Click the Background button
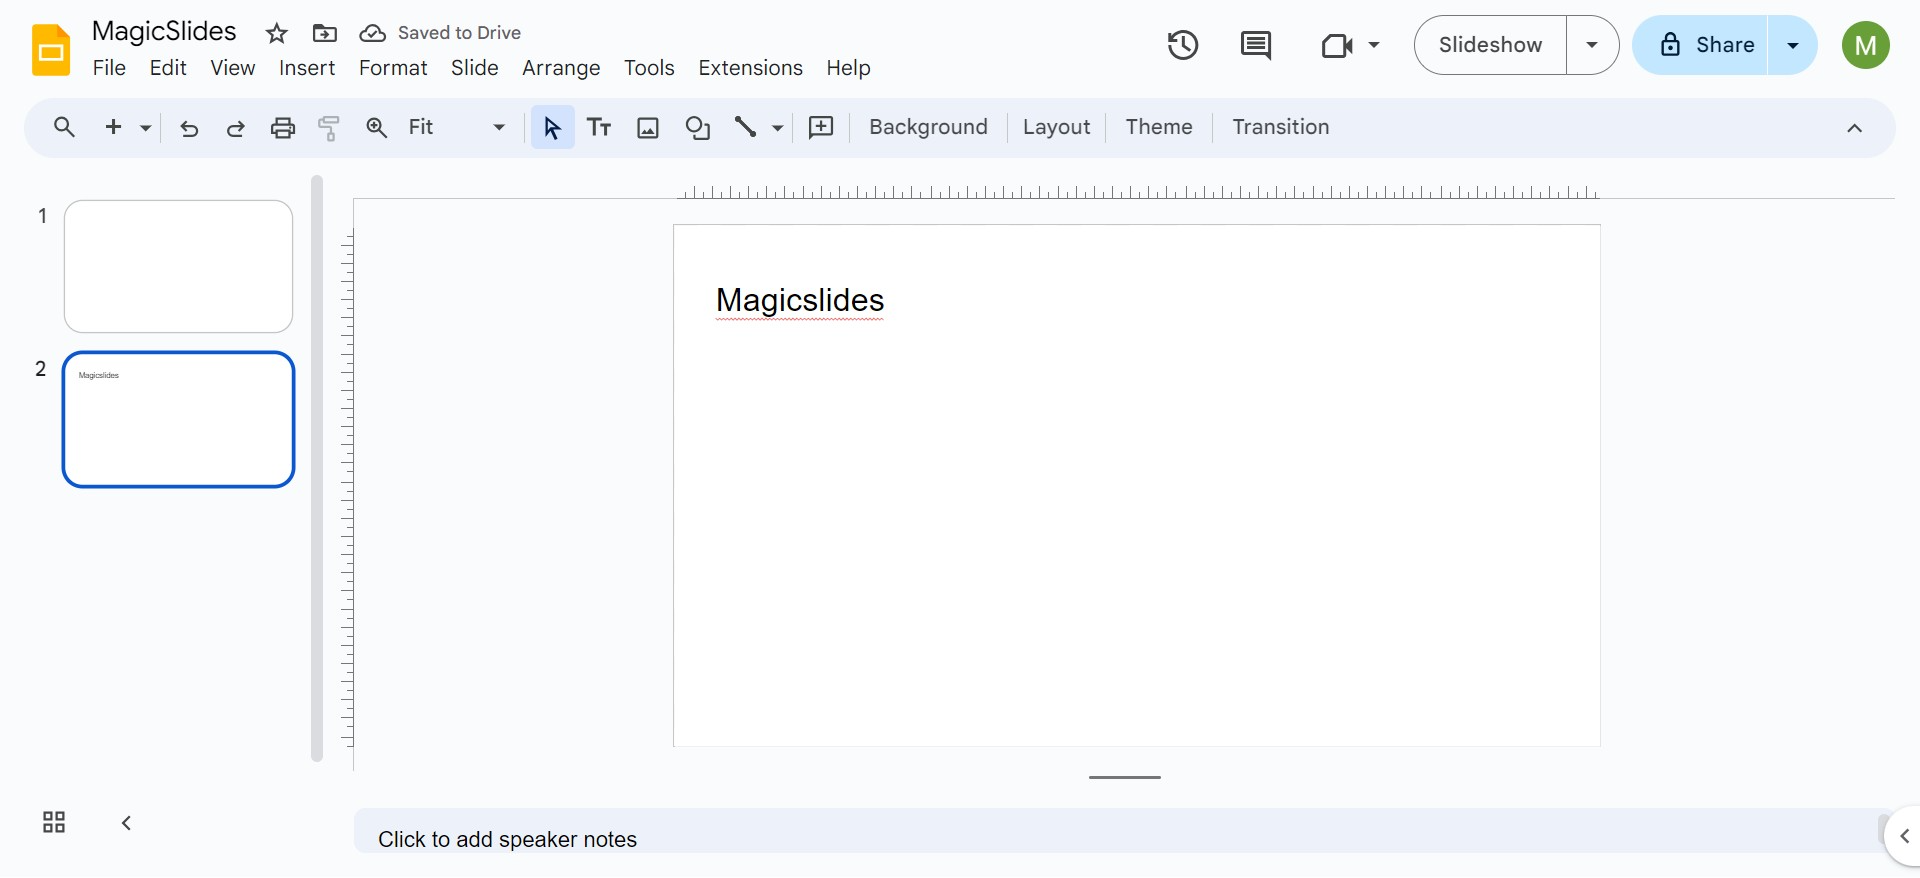This screenshot has width=1920, height=878. pos(927,127)
